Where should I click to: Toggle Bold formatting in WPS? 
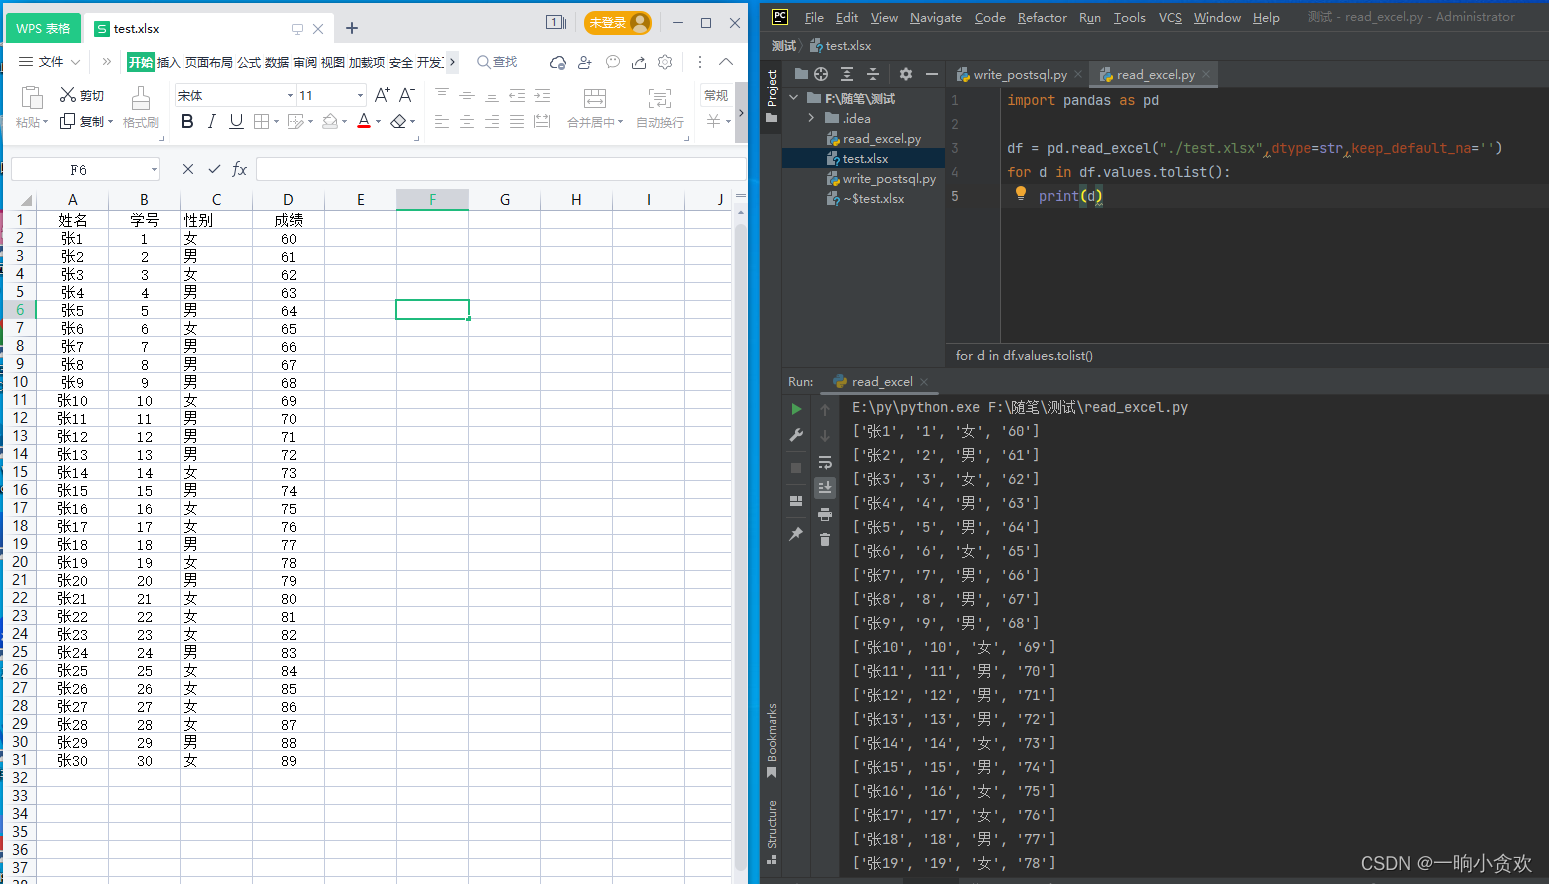(x=187, y=121)
